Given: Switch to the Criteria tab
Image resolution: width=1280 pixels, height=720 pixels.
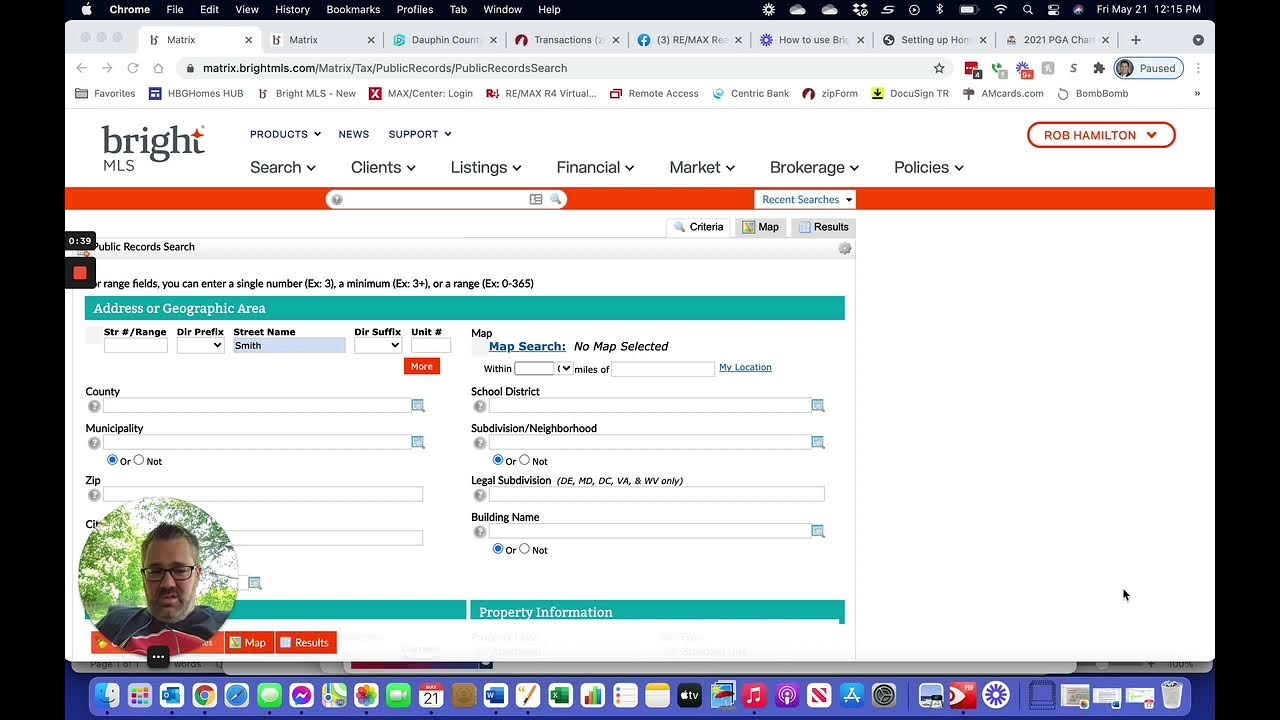Looking at the screenshot, I should tap(698, 227).
